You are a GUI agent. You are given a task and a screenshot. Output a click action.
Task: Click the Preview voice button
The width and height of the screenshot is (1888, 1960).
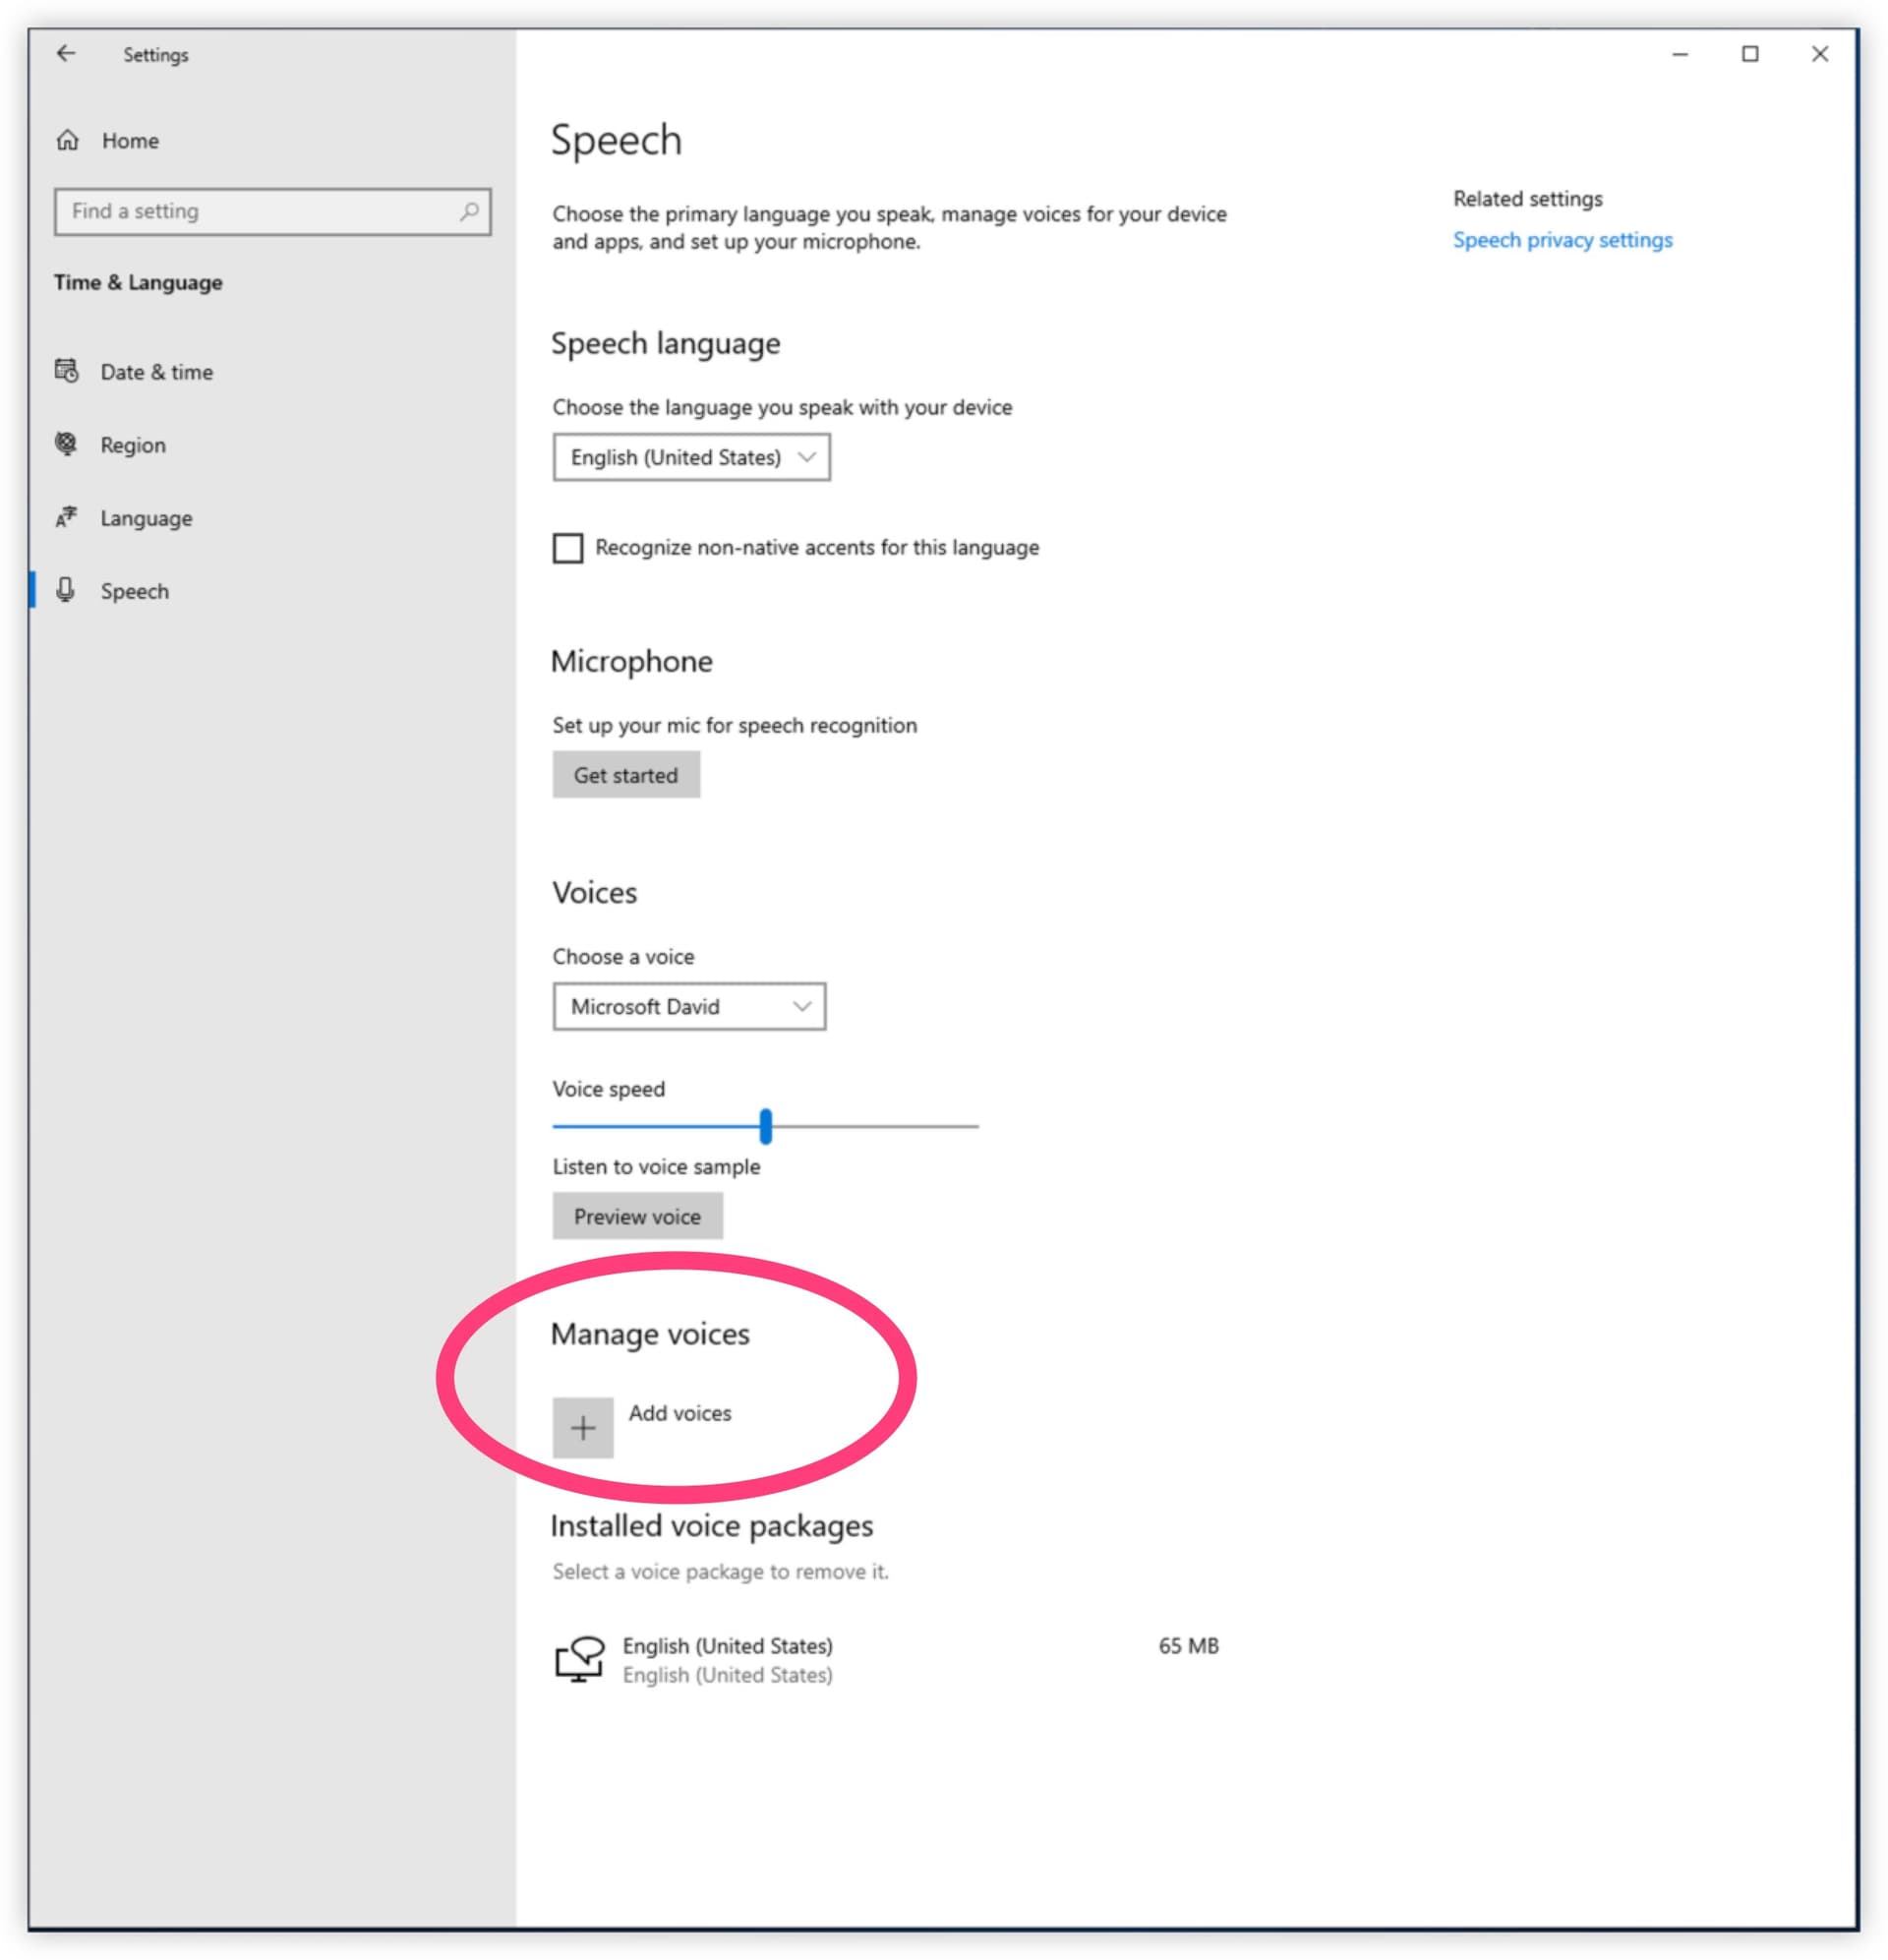(x=637, y=1216)
